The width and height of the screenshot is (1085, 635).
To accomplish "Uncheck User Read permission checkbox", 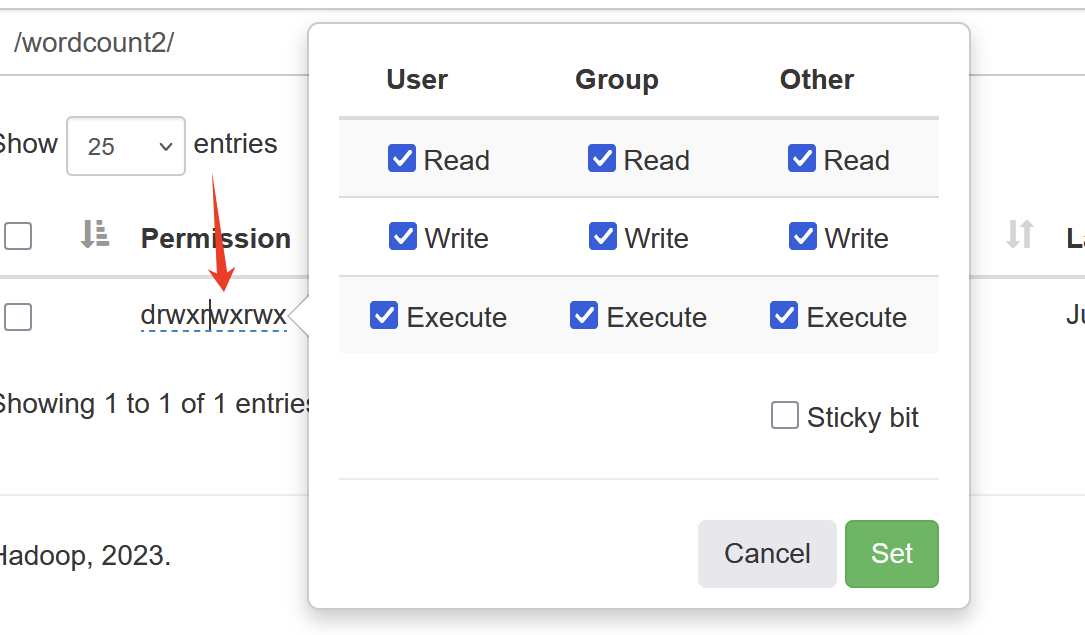I will click(402, 158).
